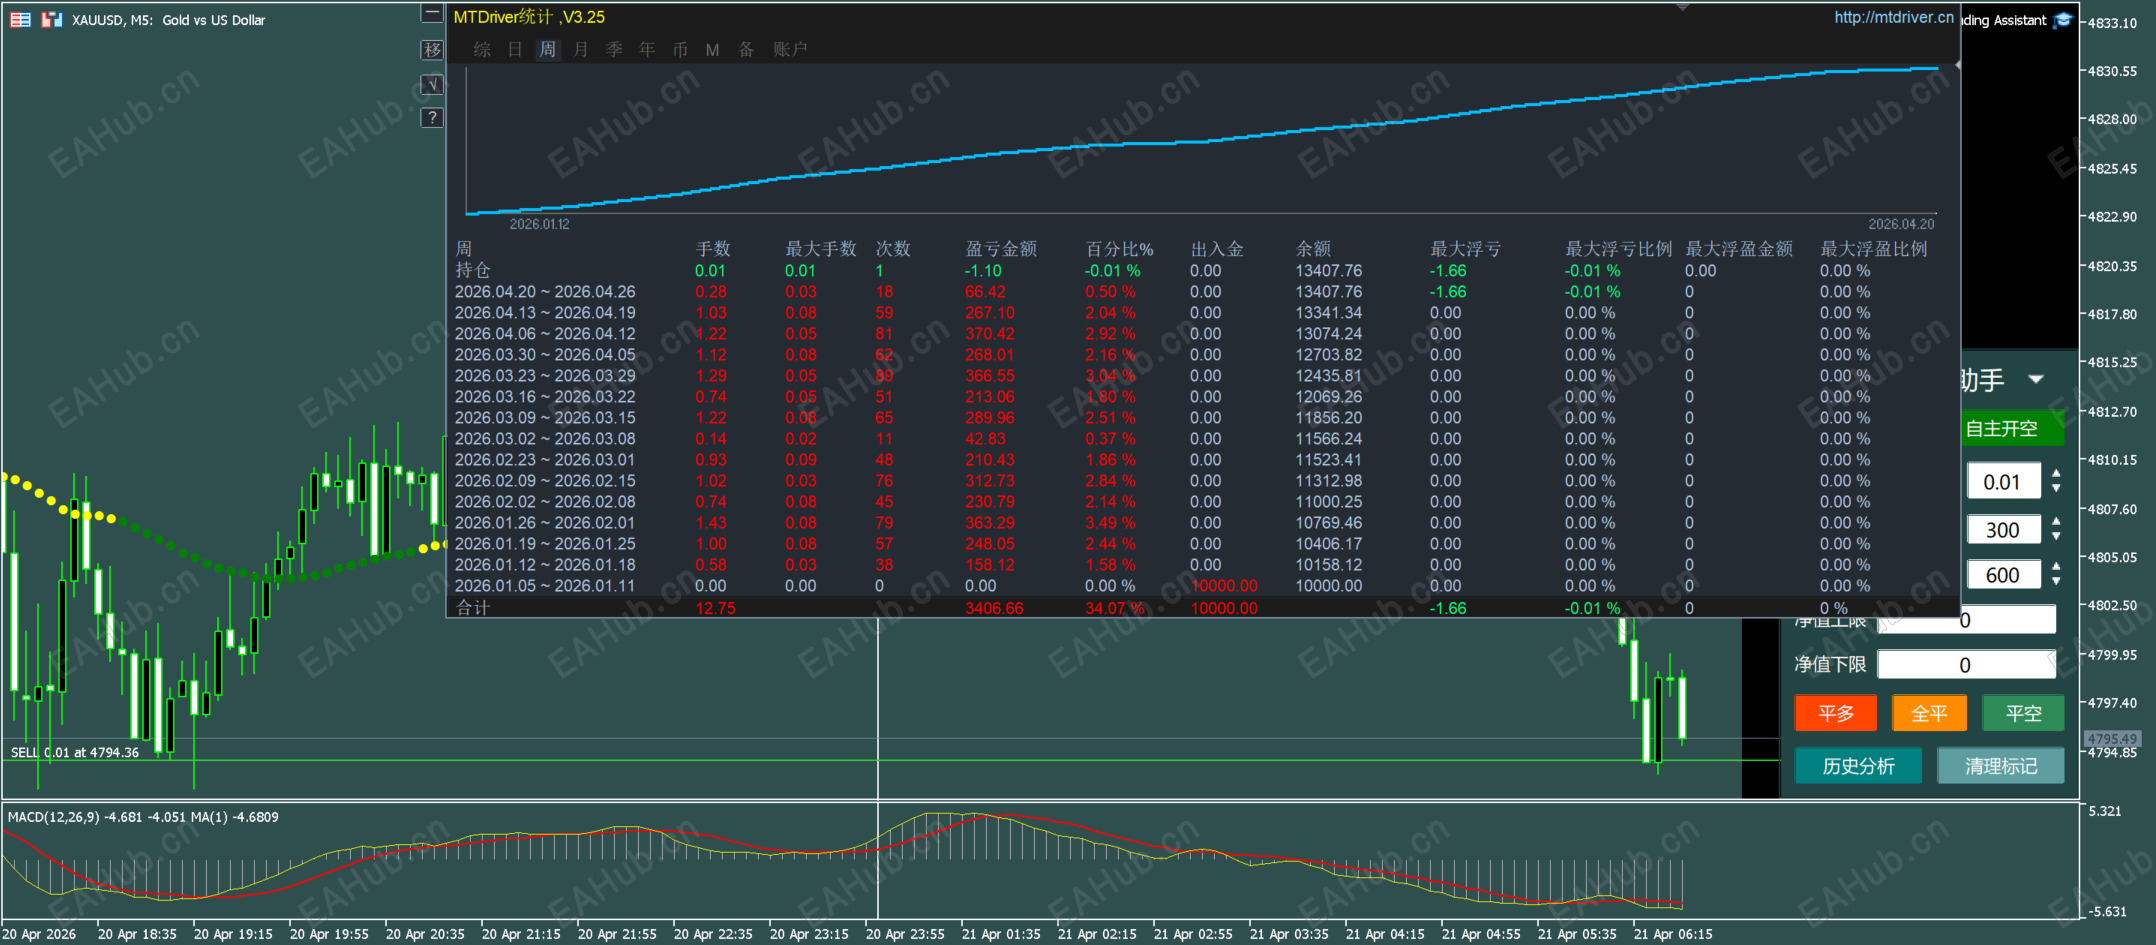Click the down arrow beside the 300 field
The width and height of the screenshot is (2156, 945).
click(2056, 537)
